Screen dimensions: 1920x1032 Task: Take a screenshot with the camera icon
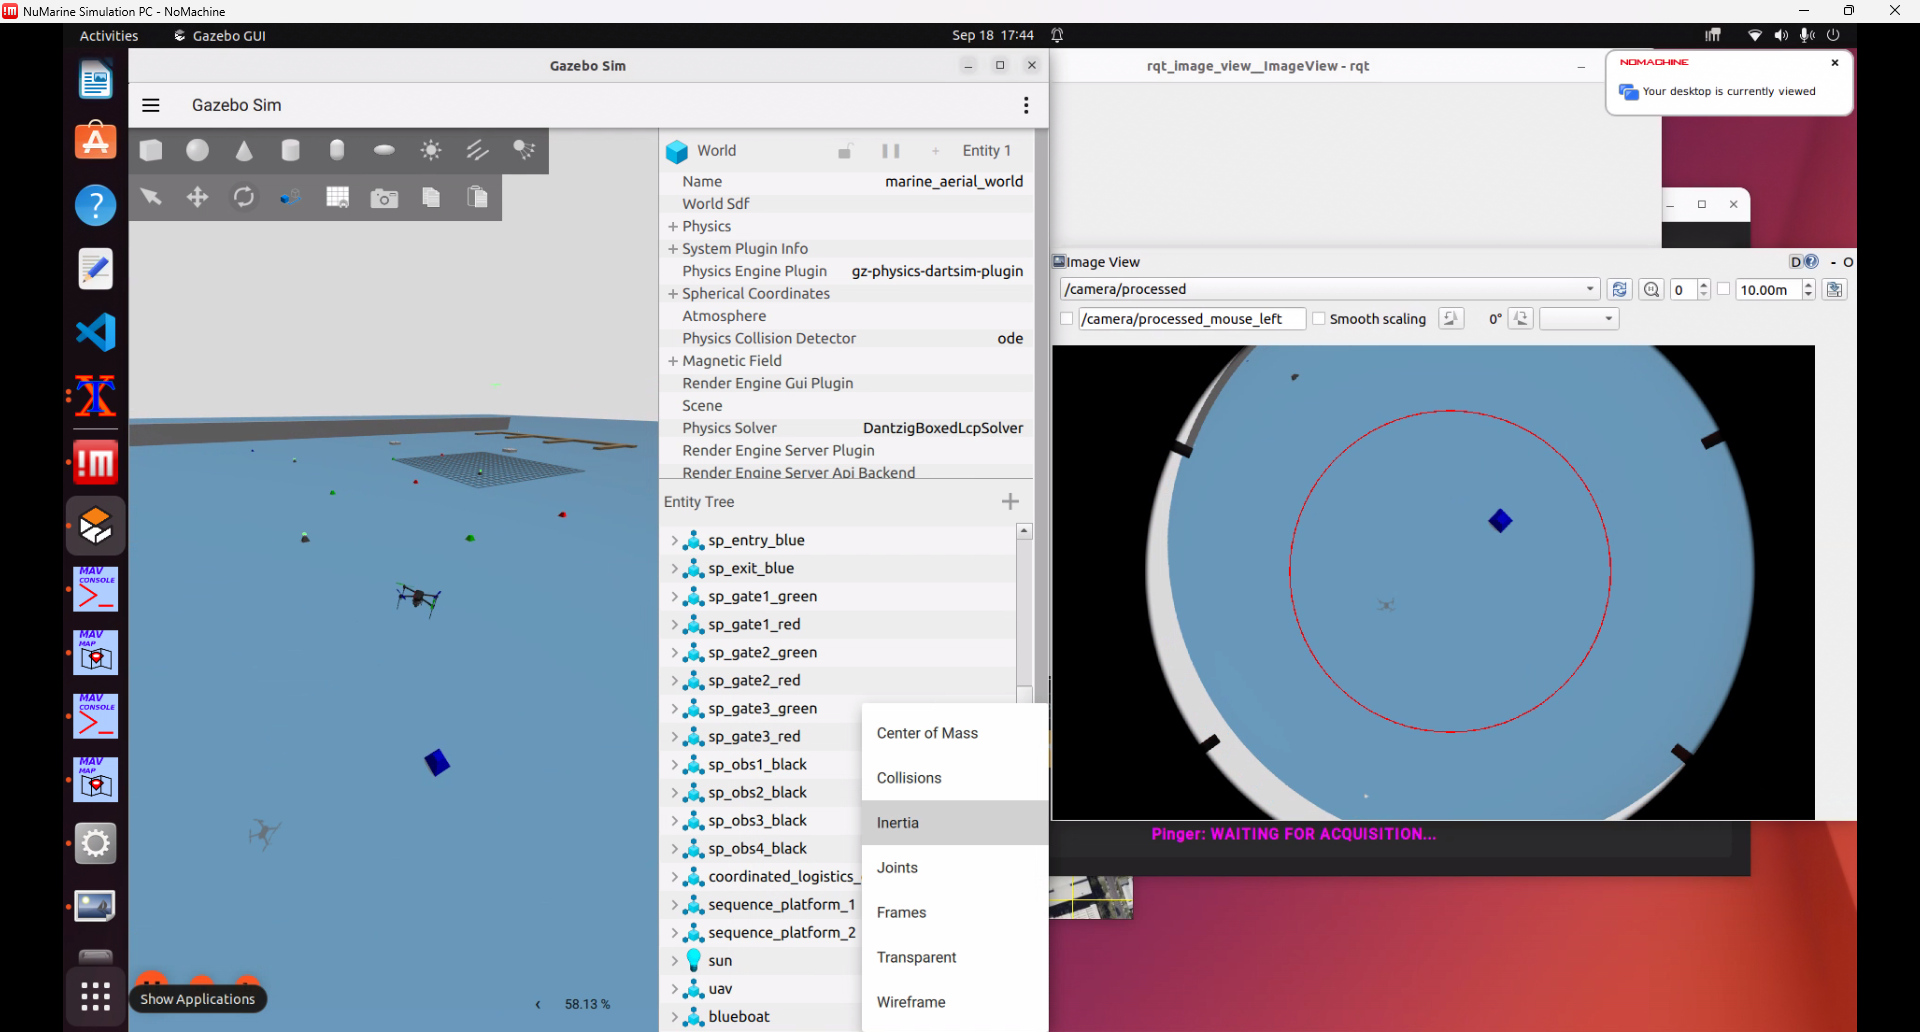(x=384, y=198)
